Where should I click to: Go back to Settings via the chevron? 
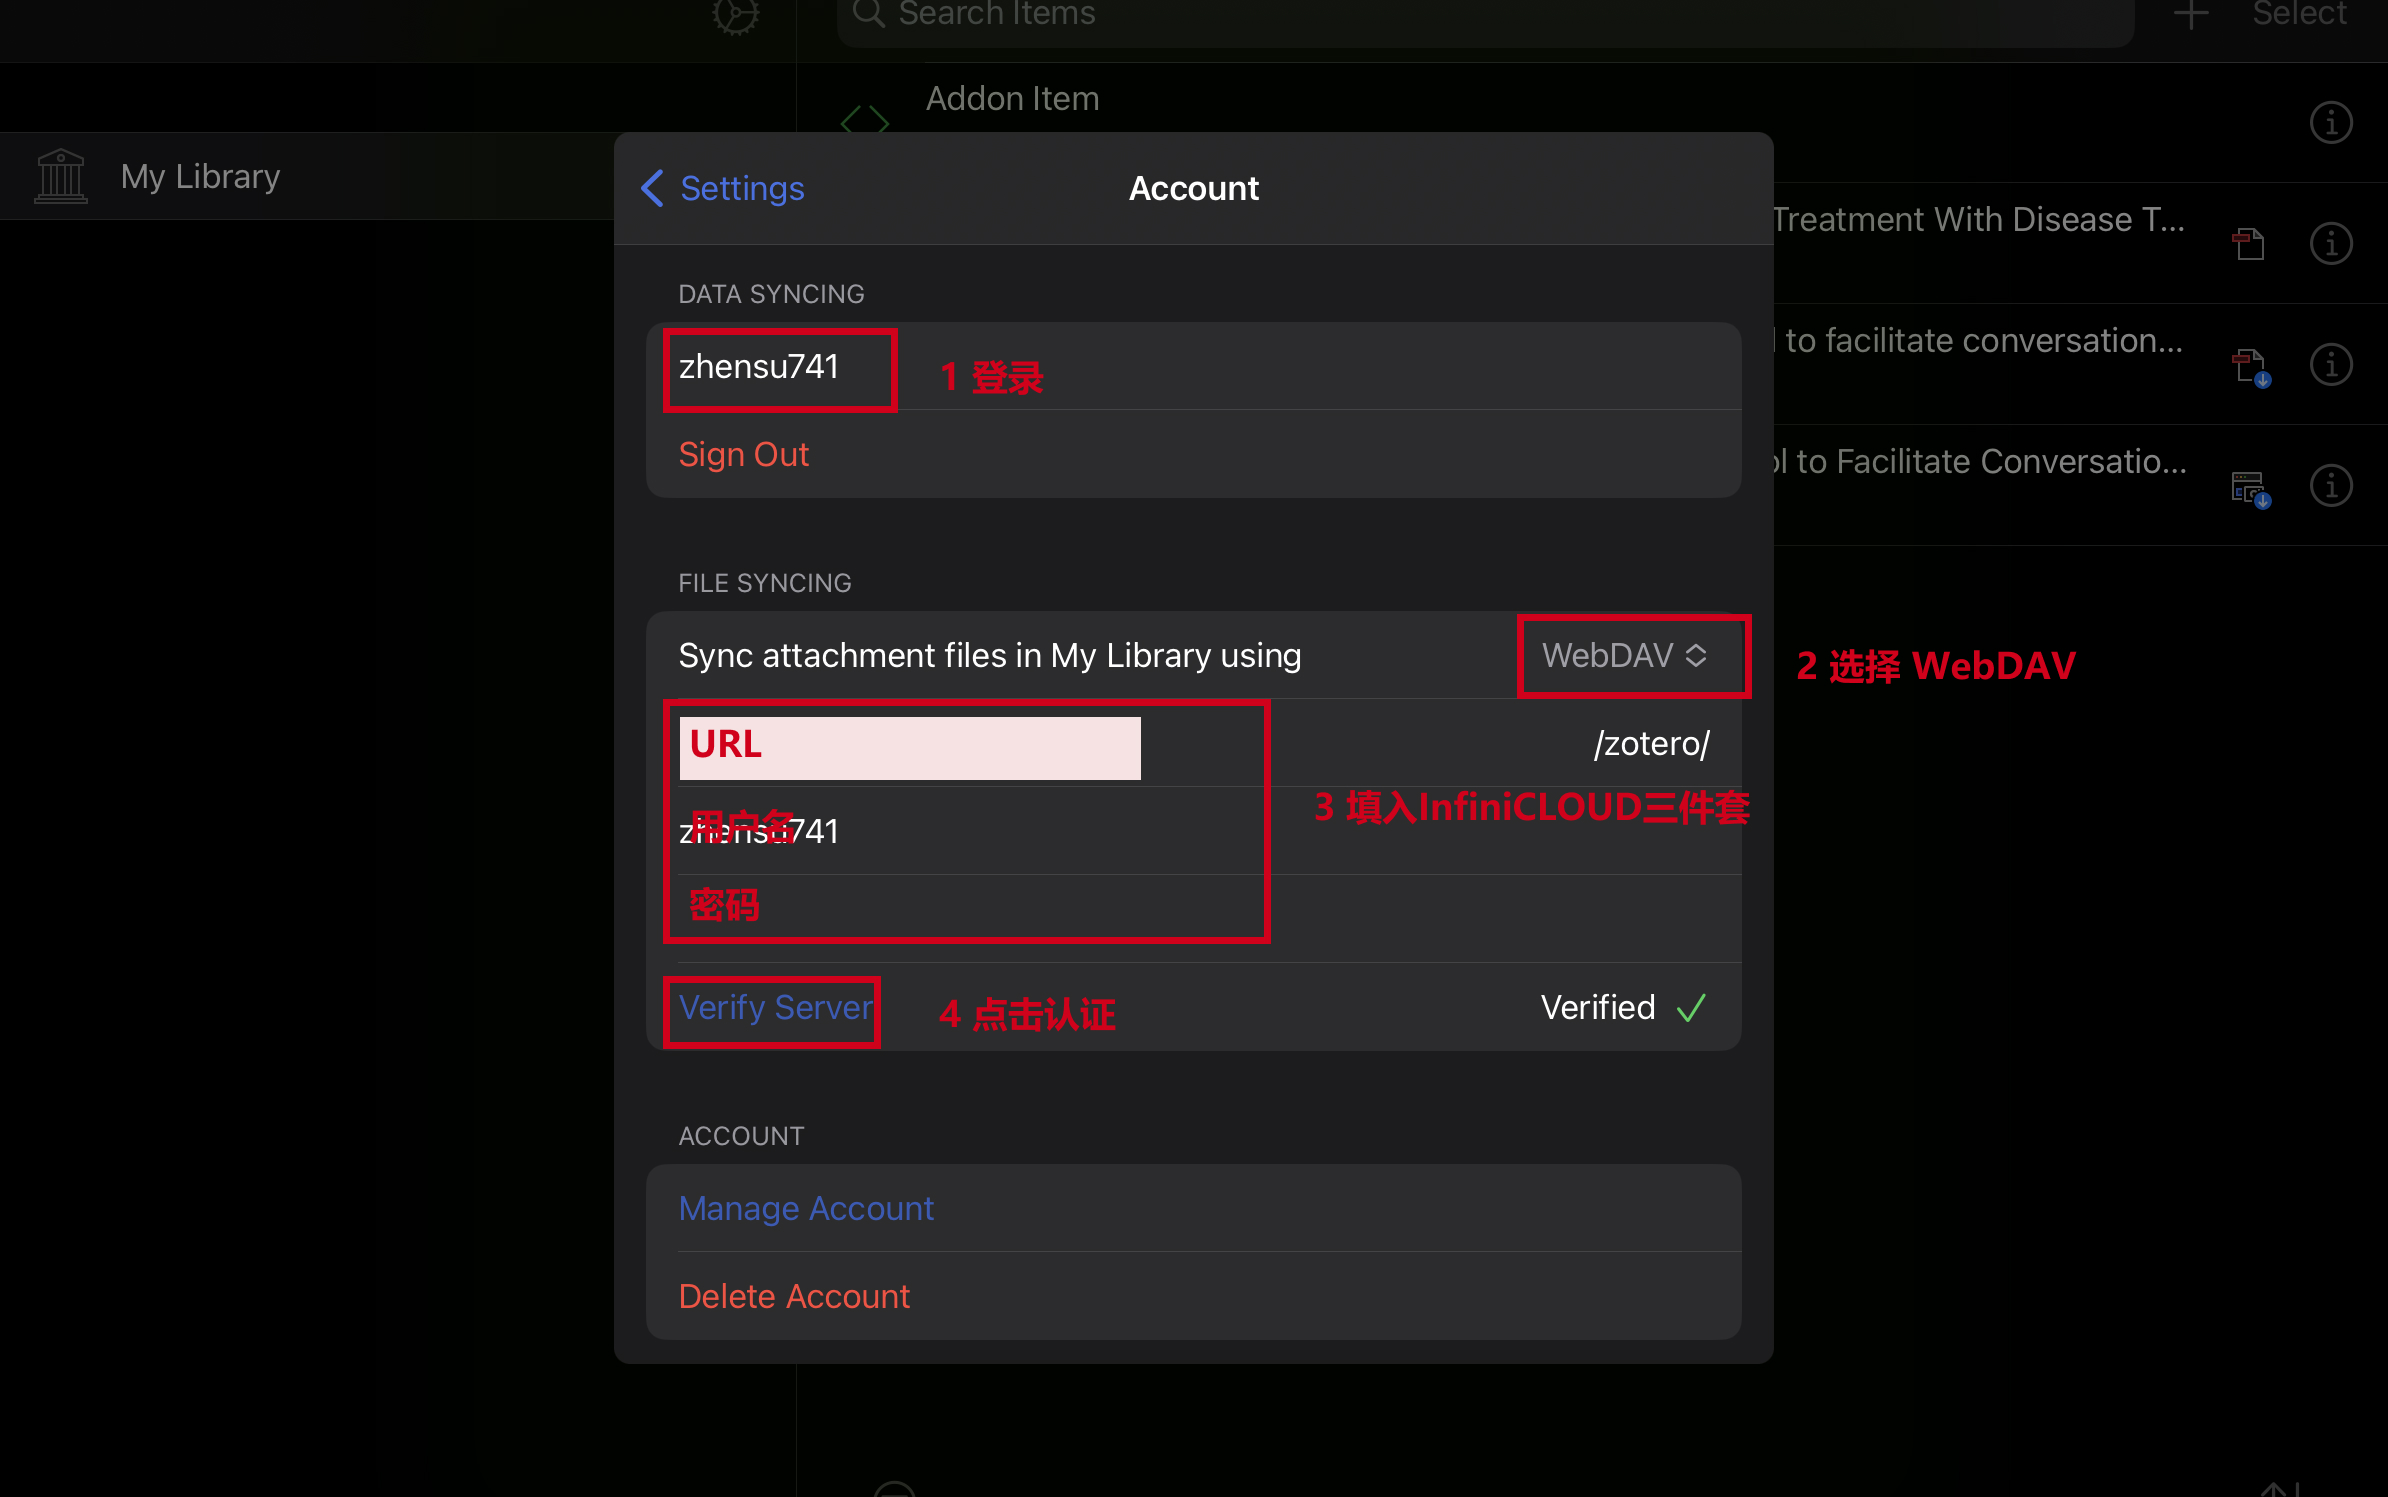tap(652, 188)
